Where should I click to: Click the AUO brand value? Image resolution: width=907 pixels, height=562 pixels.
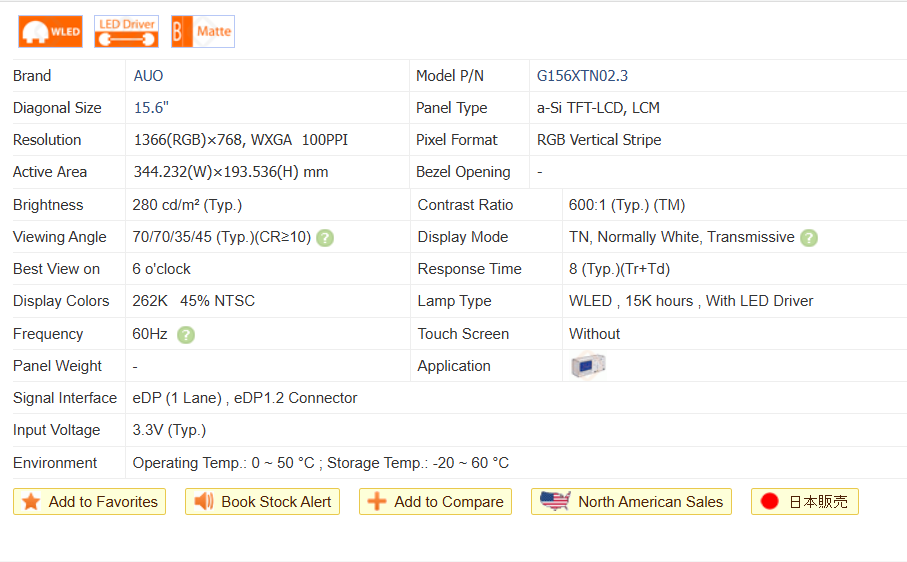click(148, 76)
